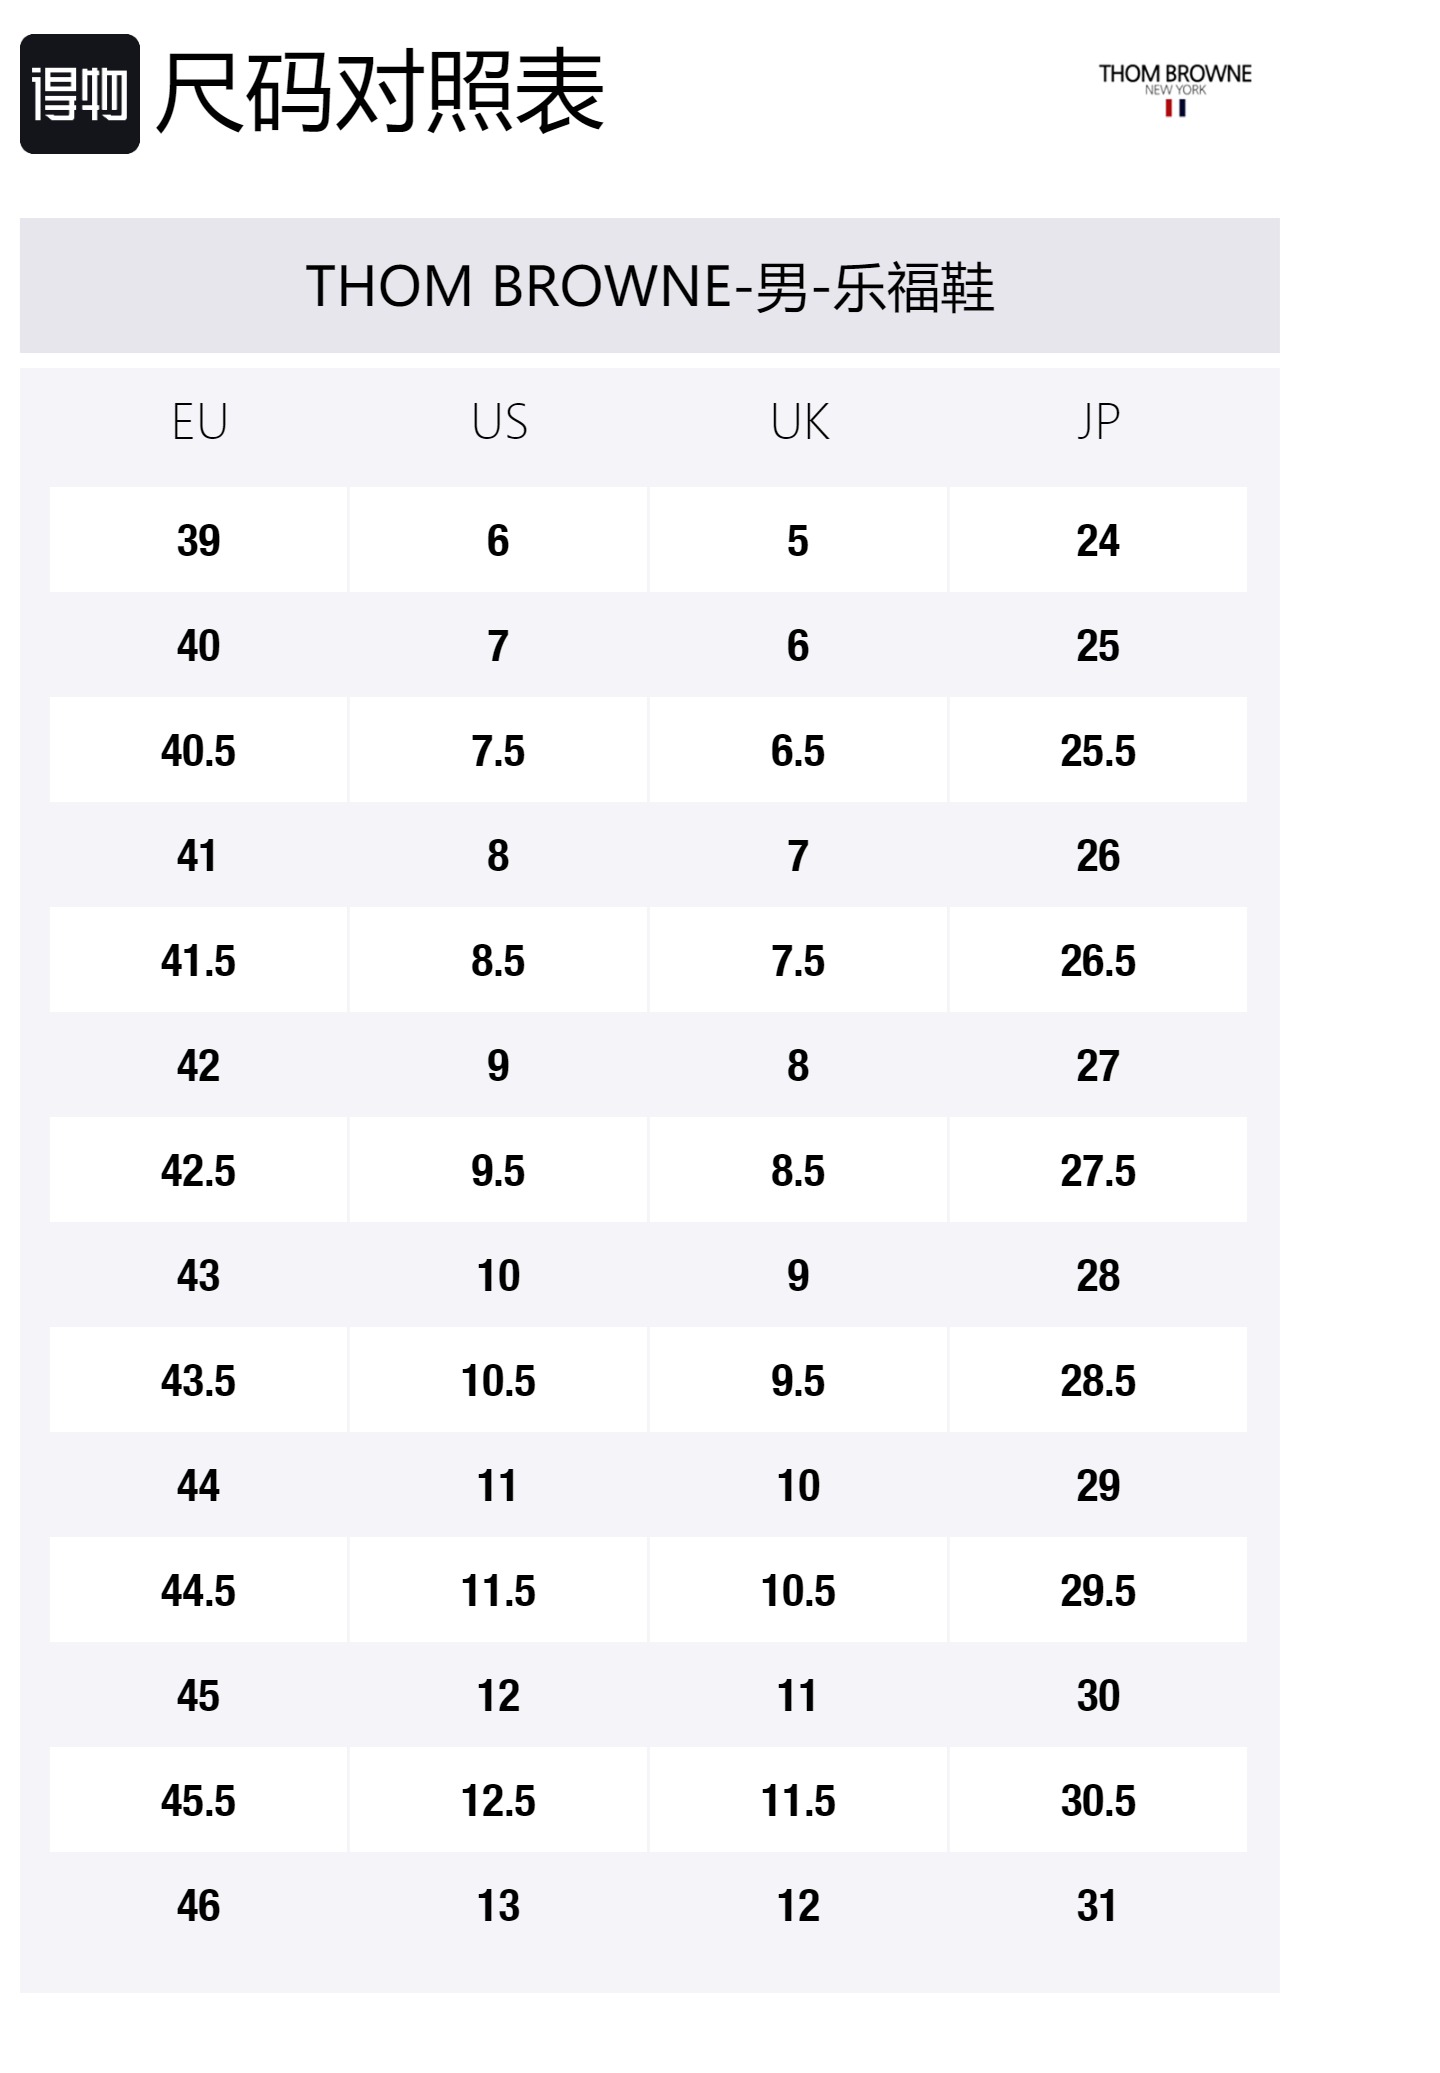Viewport: 1440px width, 2073px height.
Task: Click the 得物 app logo icon
Action: click(80, 94)
